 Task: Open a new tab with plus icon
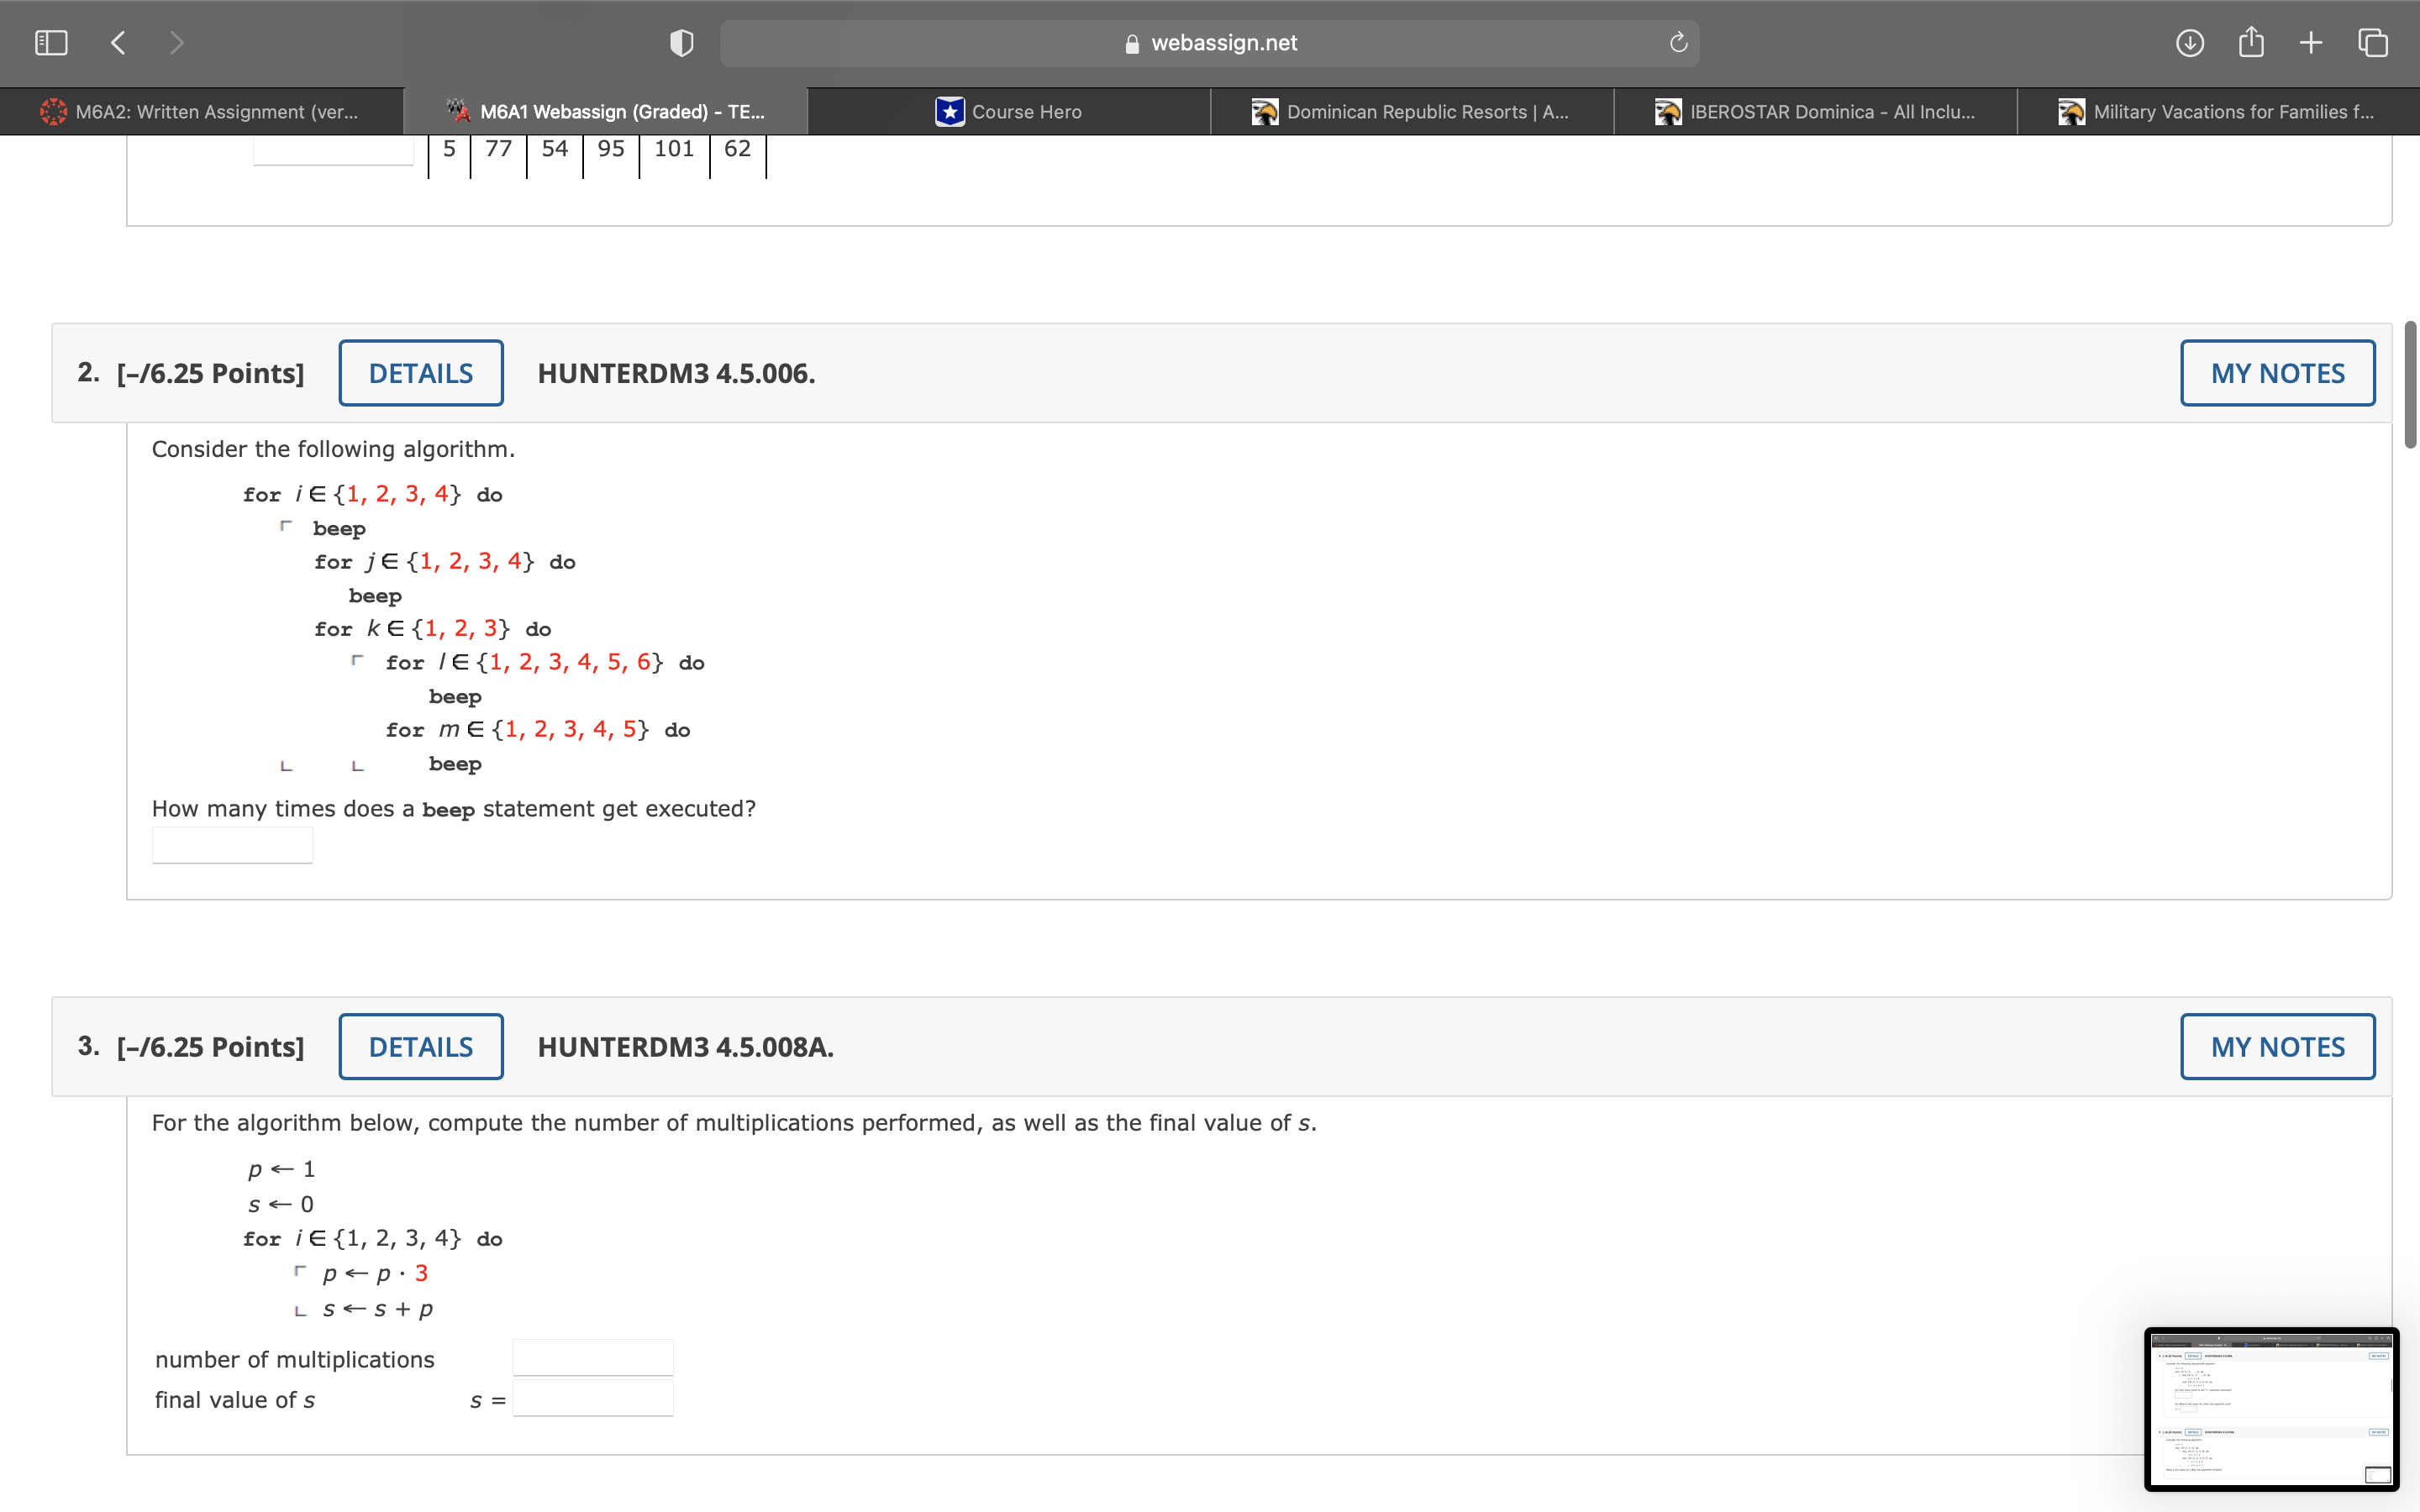pyautogui.click(x=2310, y=43)
